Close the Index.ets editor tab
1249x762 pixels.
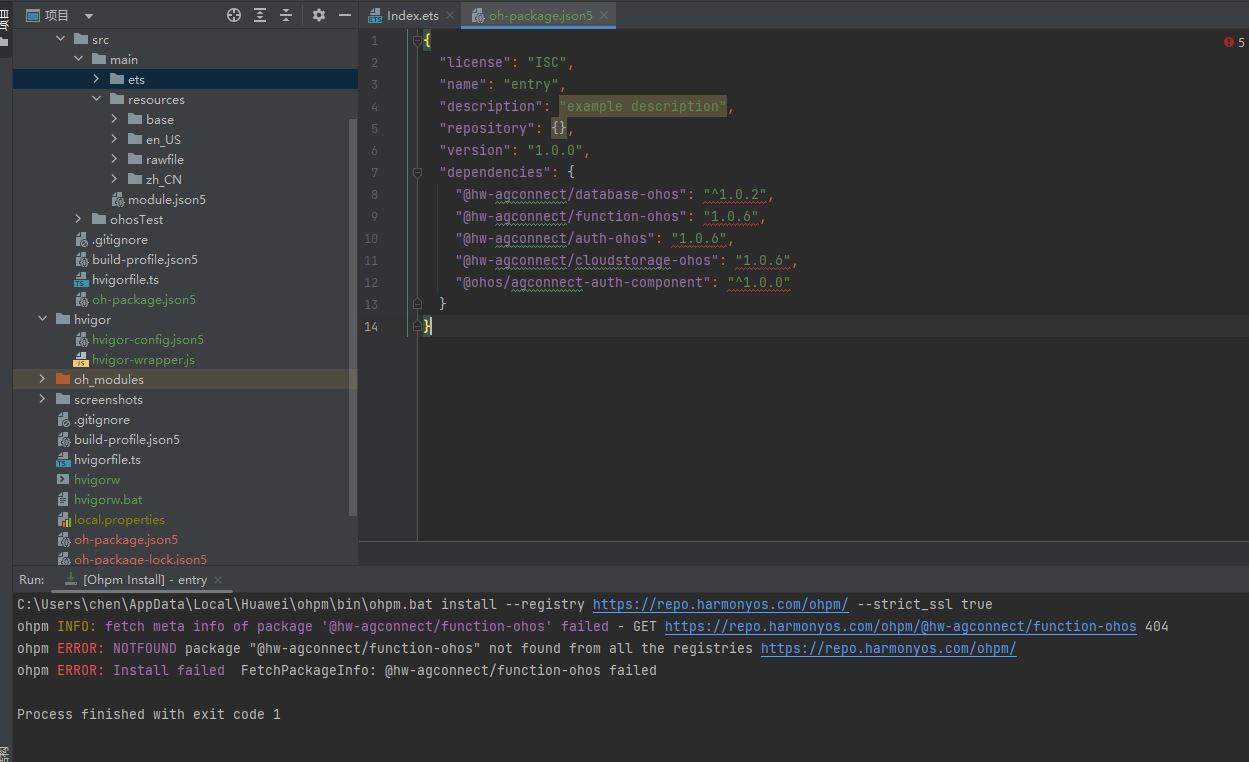click(449, 15)
